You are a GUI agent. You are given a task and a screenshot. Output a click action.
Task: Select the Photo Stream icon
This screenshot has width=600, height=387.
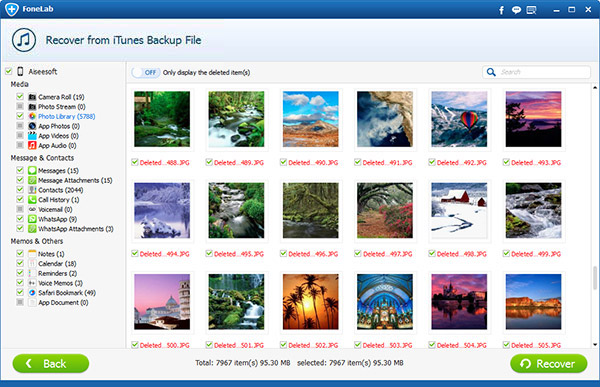pos(32,106)
